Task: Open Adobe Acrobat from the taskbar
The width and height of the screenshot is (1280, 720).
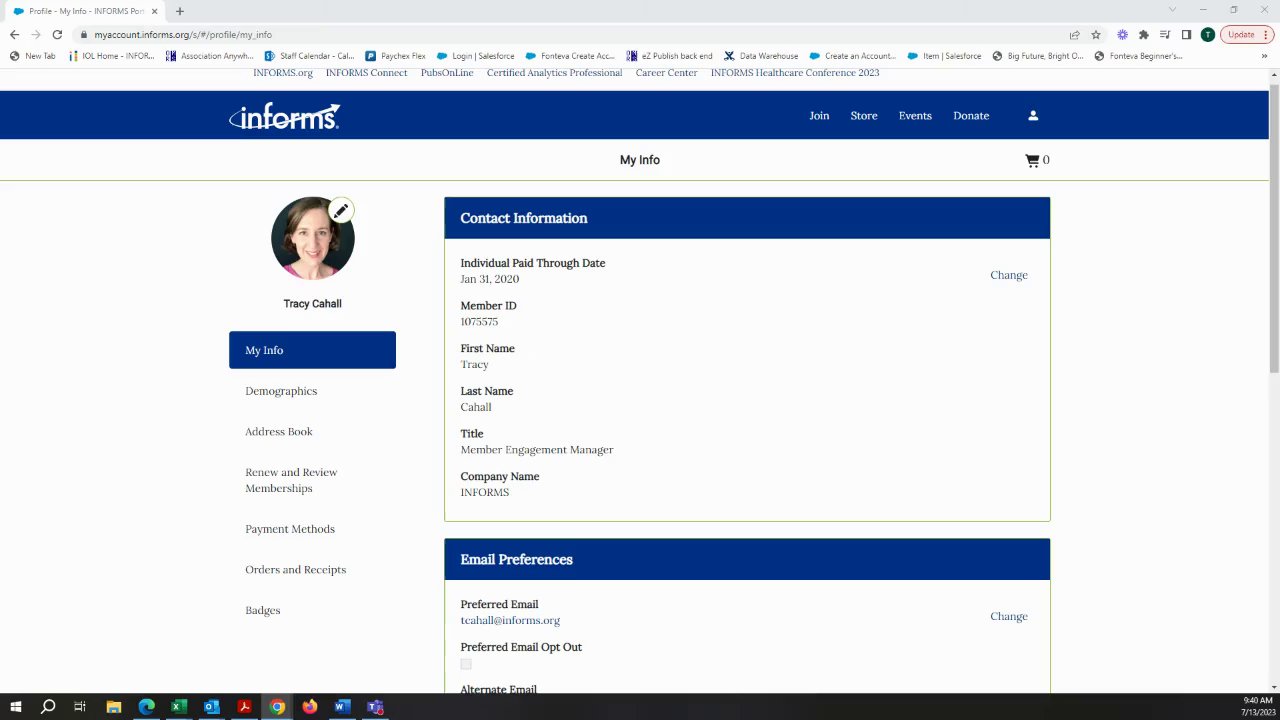Action: [x=244, y=707]
